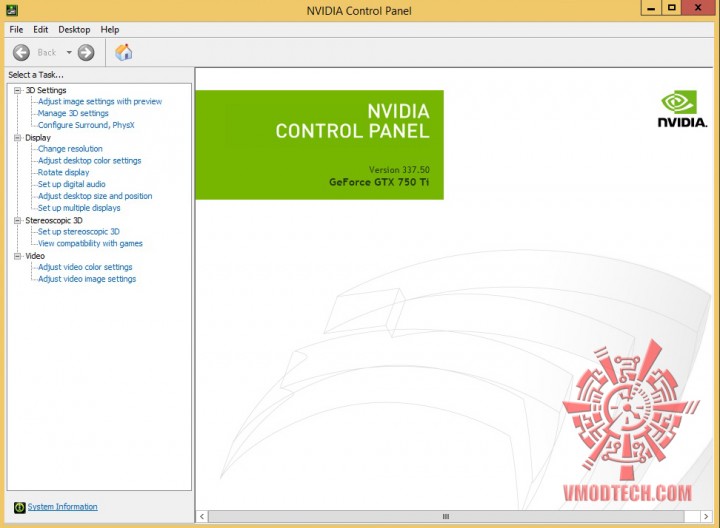Screen dimensions: 720x528
Task: Click the horizontal scrollbar right arrow
Action: tap(706, 517)
